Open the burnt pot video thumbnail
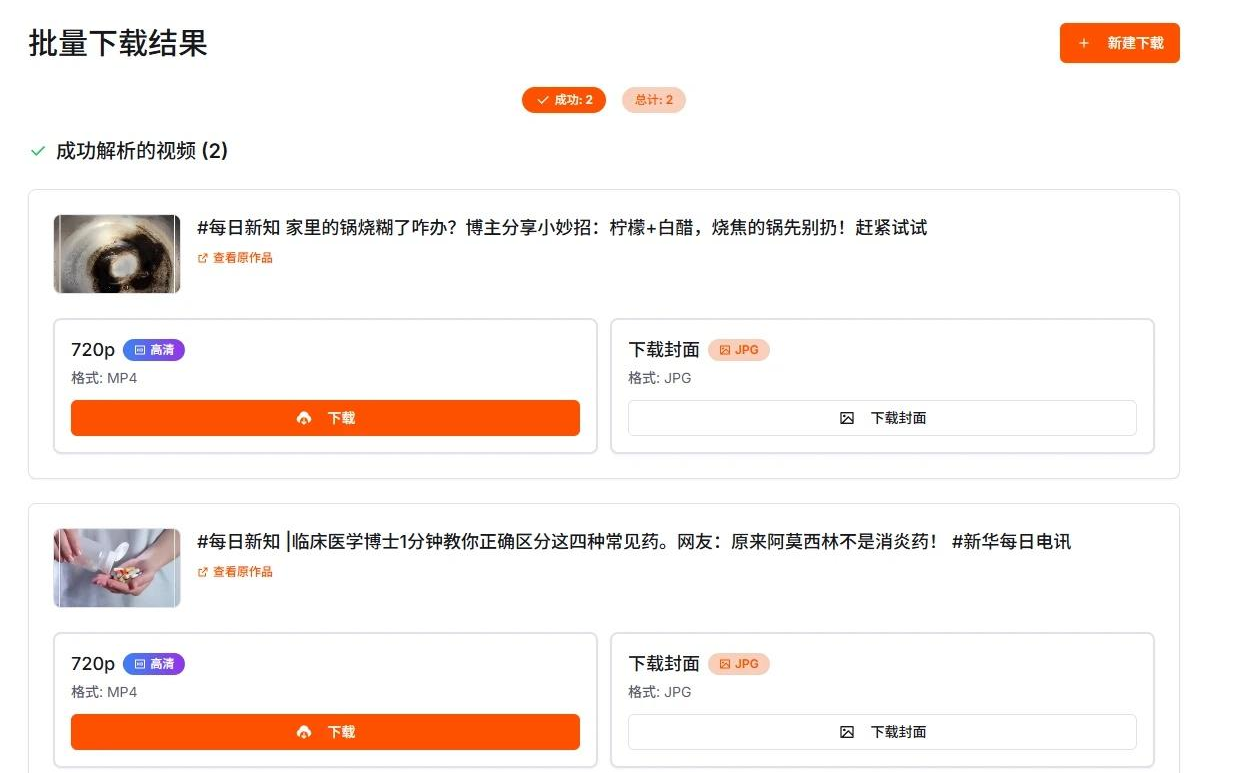Image resolution: width=1260 pixels, height=773 pixels. [x=117, y=254]
